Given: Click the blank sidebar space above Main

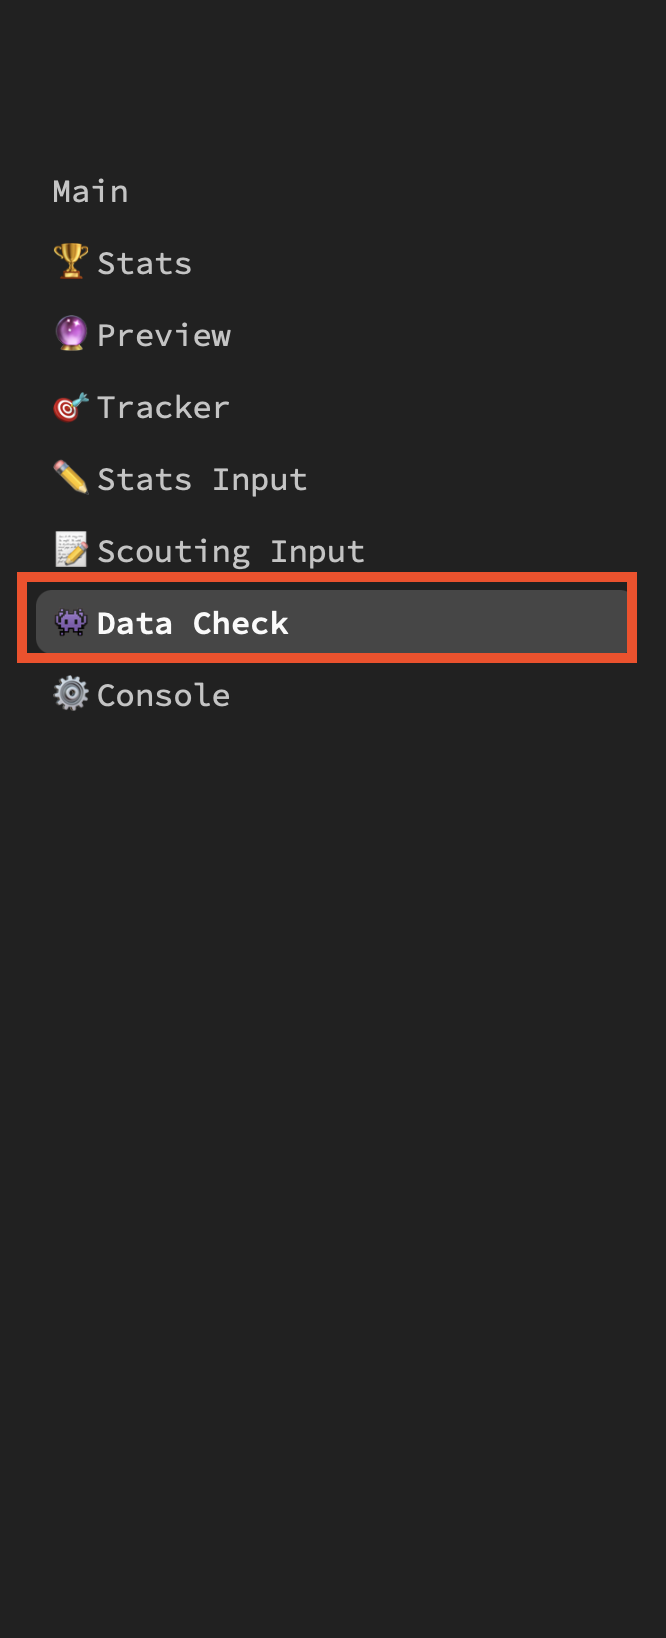Looking at the screenshot, I should pyautogui.click(x=330, y=80).
